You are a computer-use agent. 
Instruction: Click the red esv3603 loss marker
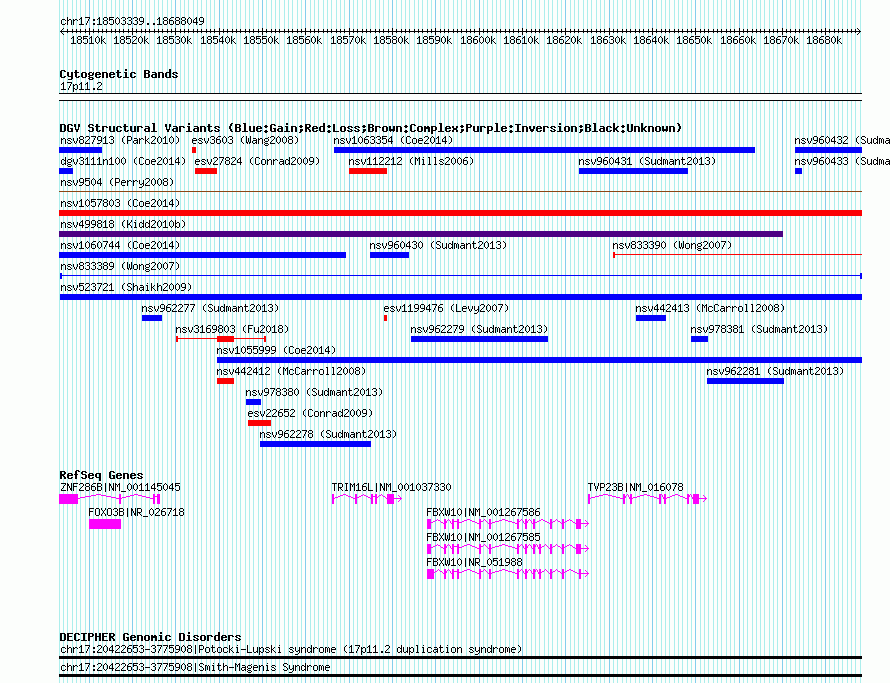(194, 150)
